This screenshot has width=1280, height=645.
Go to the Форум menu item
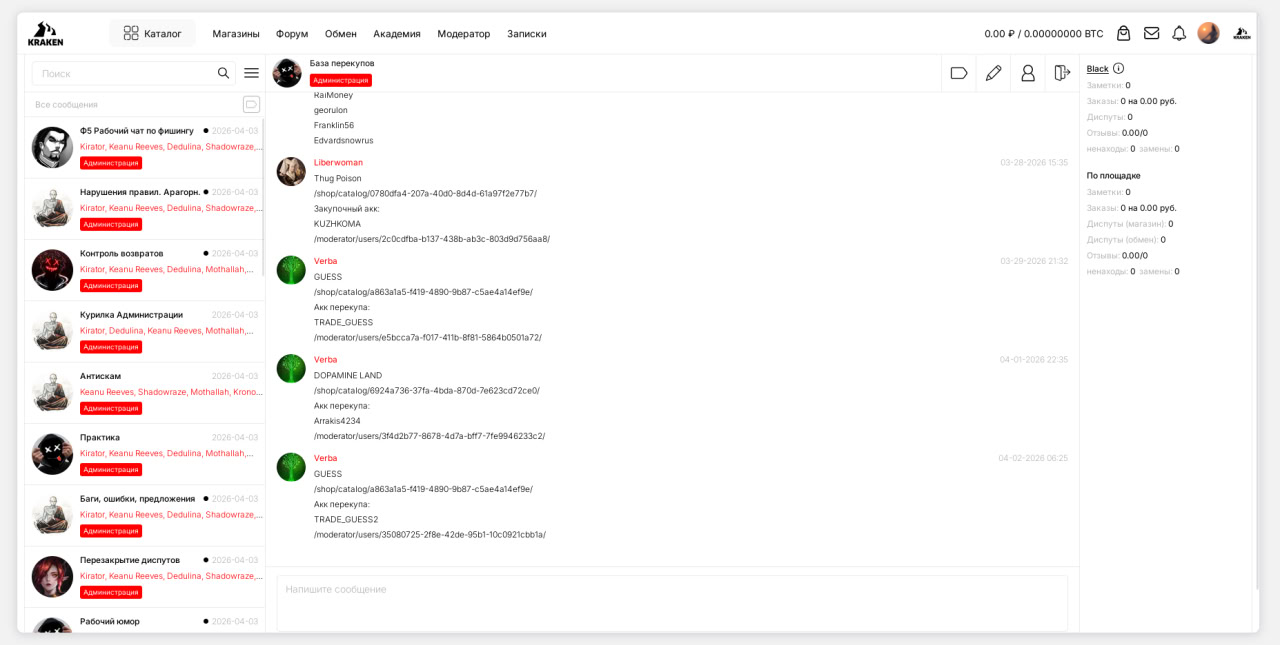pos(292,33)
